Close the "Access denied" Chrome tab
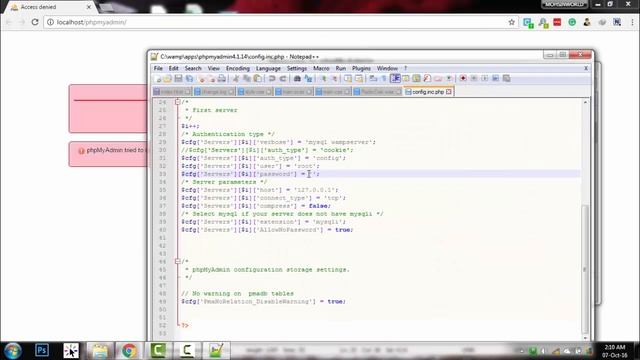Screen dimensions: 640x360 click(89, 7)
